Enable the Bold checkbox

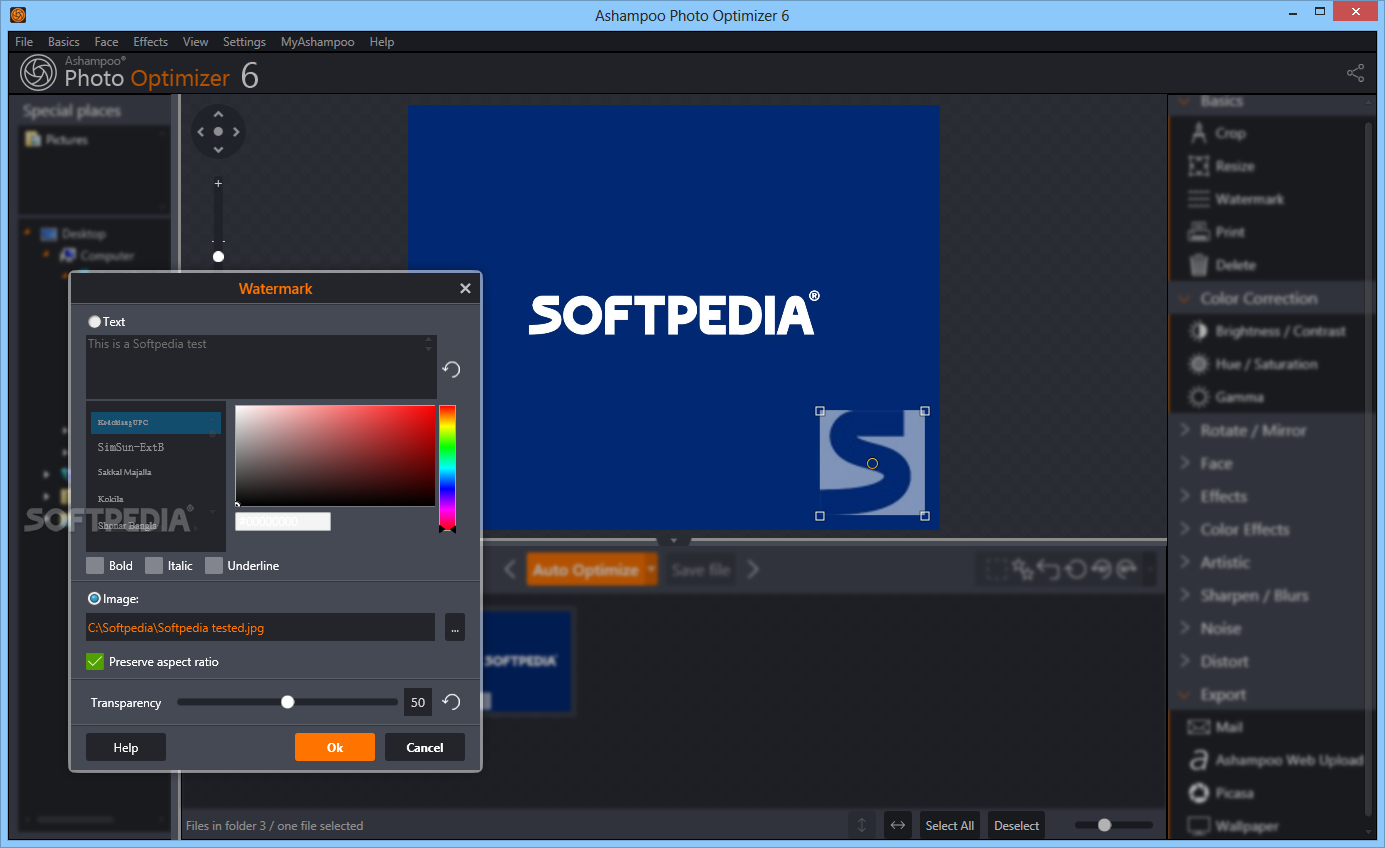coord(95,566)
